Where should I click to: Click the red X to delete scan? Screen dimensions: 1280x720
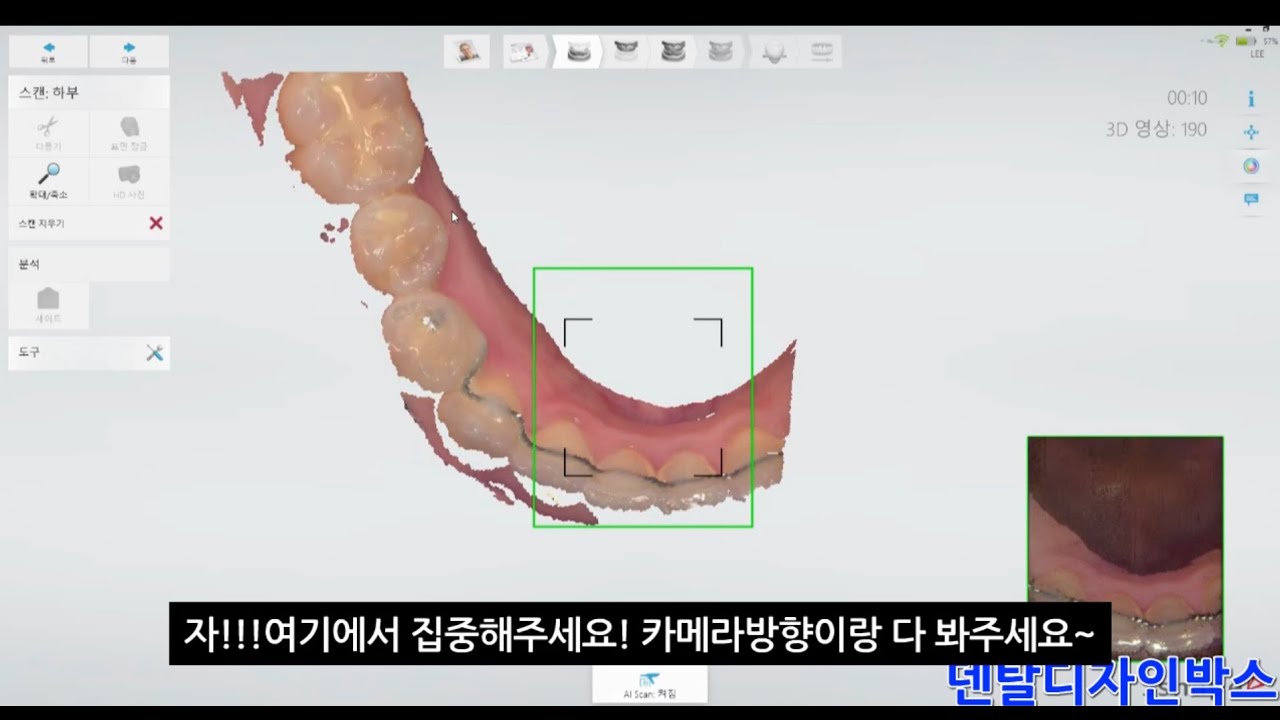point(156,223)
